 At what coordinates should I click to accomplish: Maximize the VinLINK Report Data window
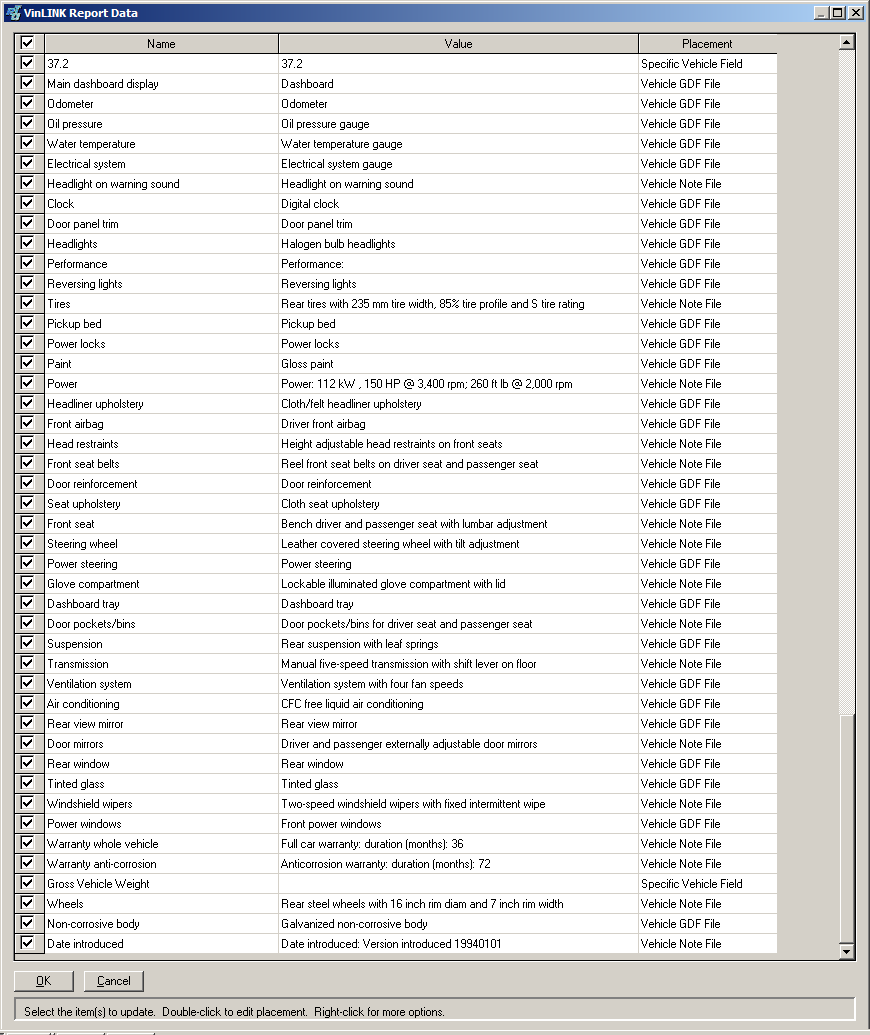click(839, 13)
